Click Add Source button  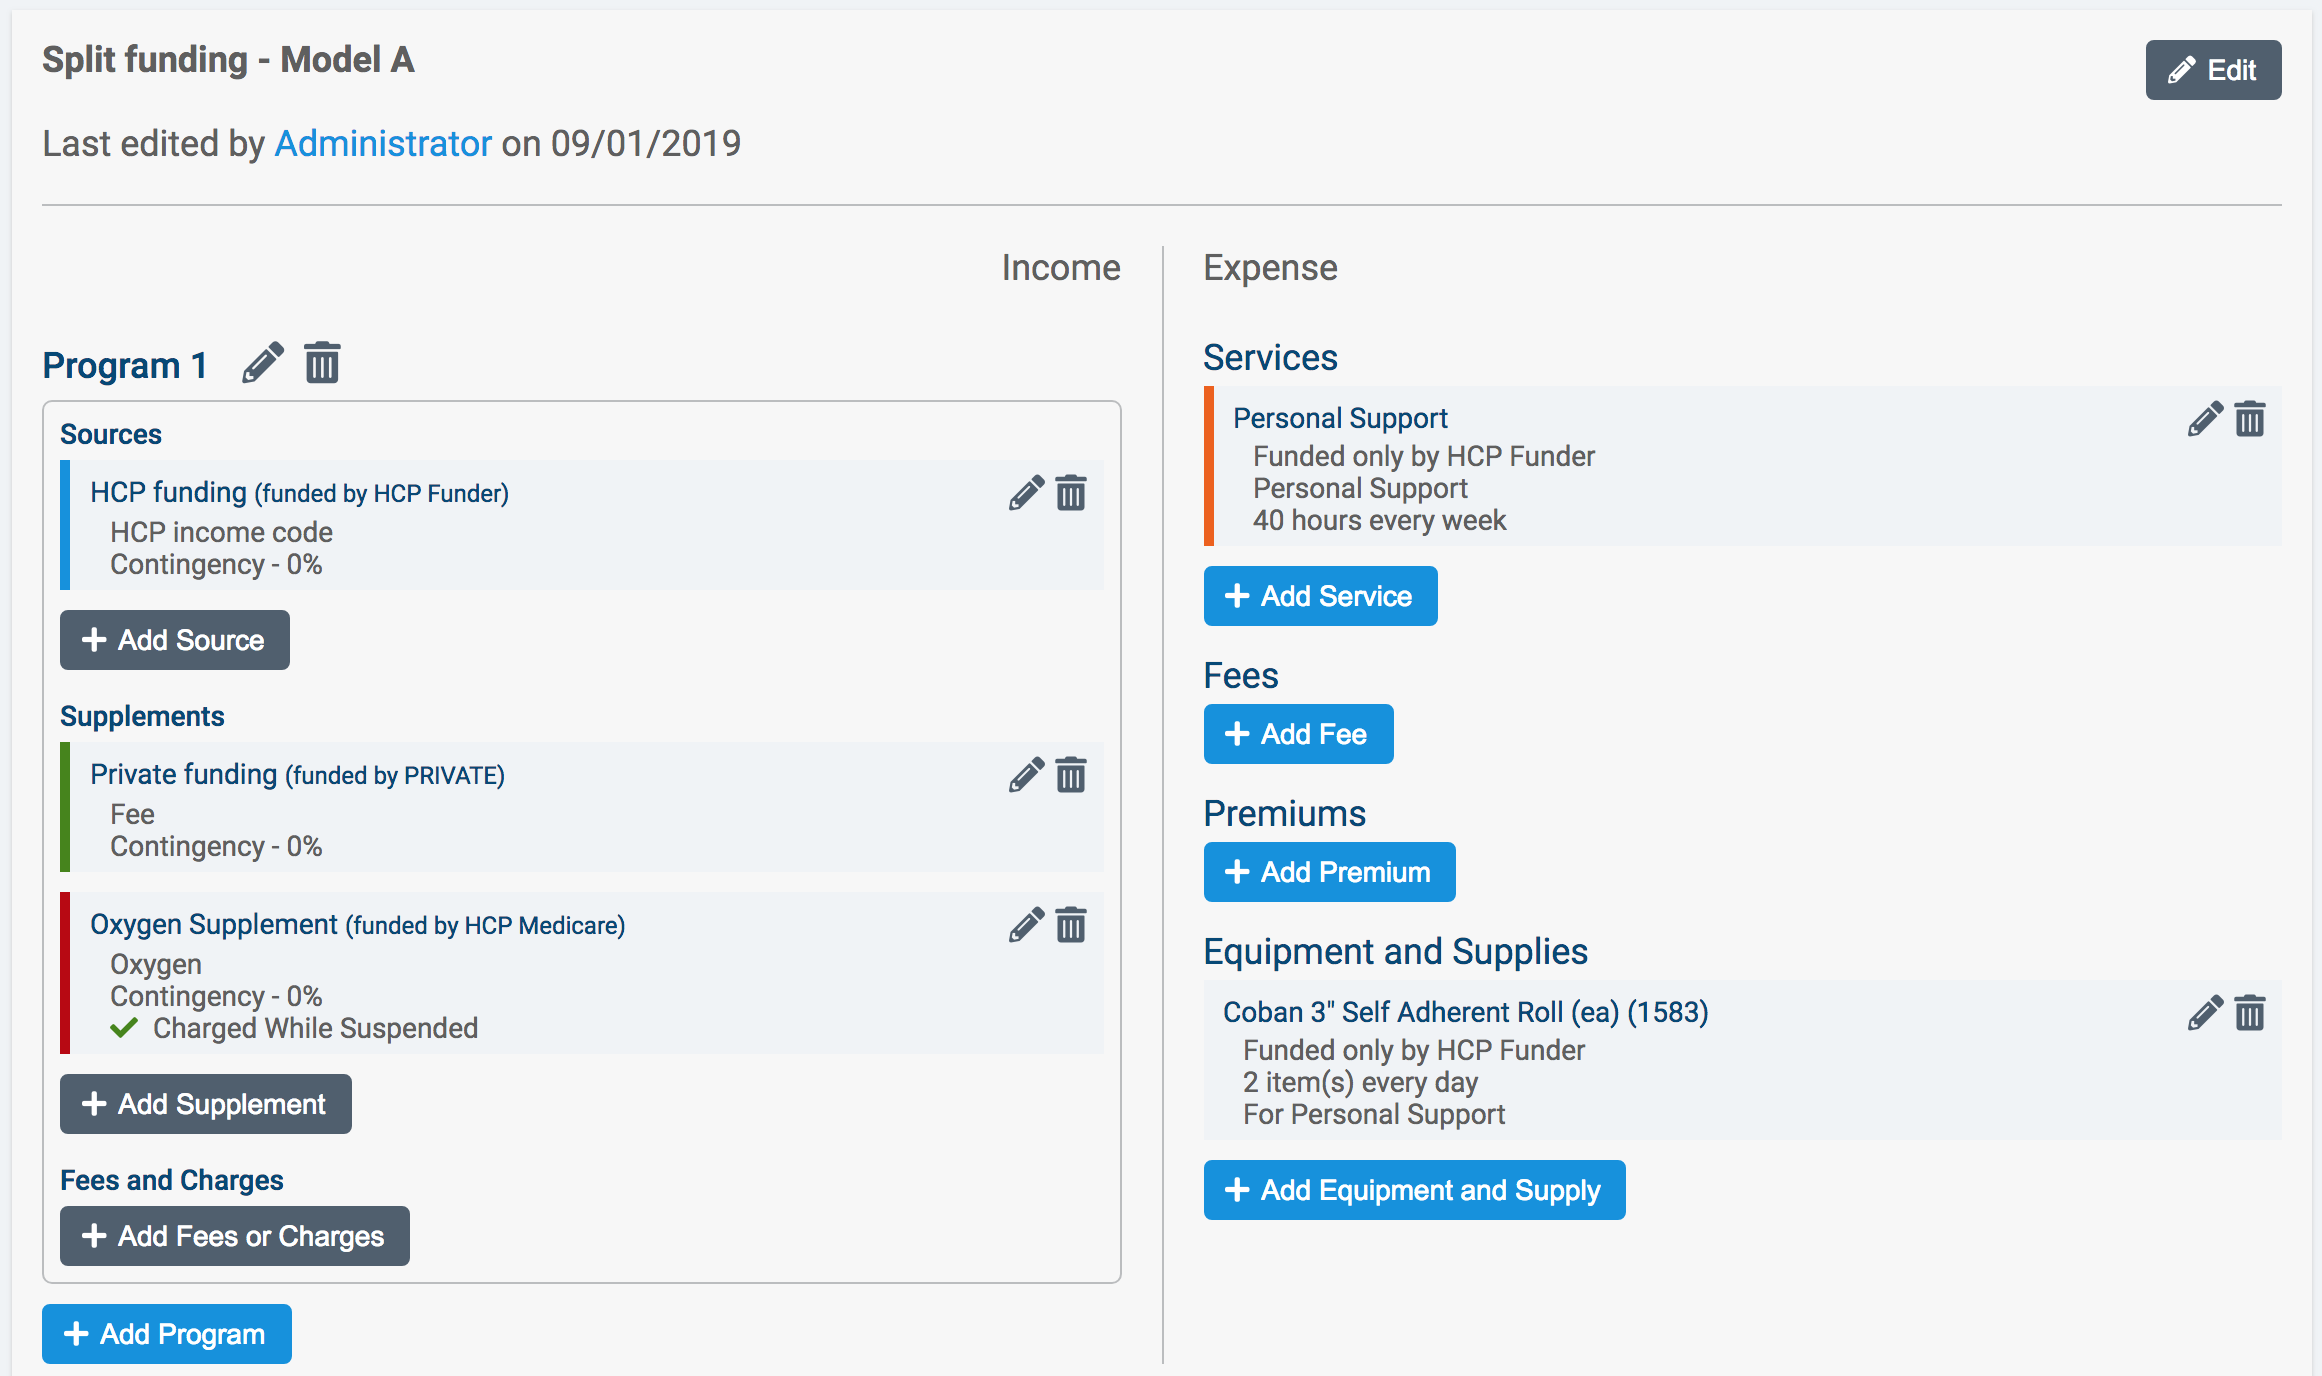click(175, 640)
